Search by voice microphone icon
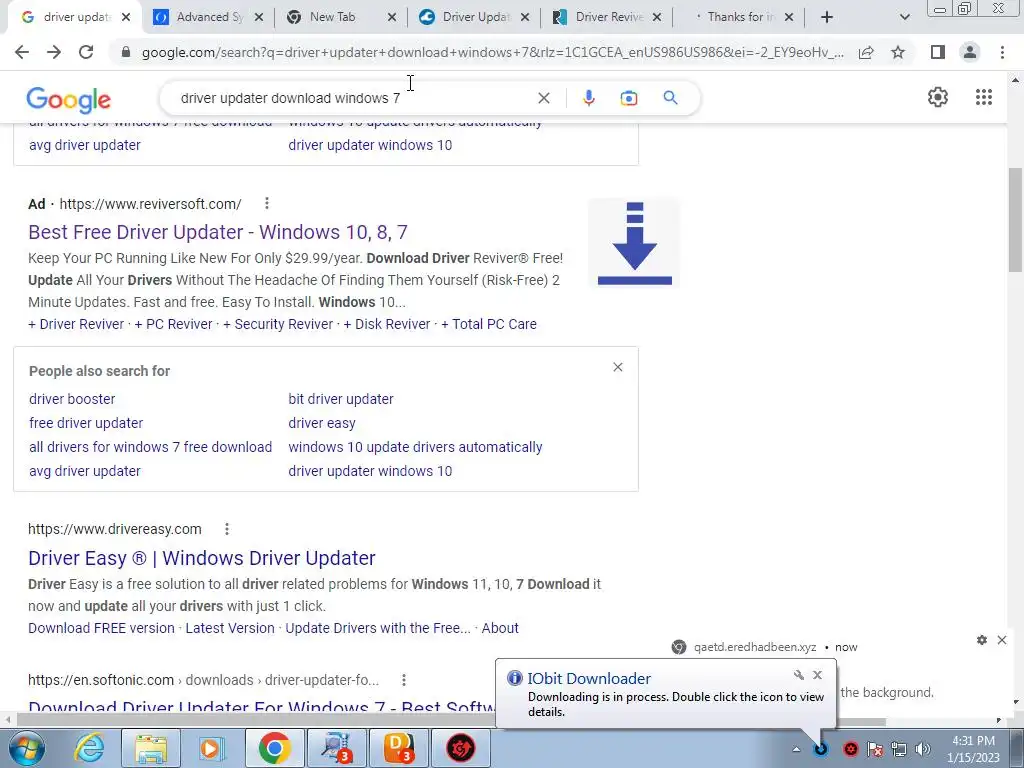Image resolution: width=1024 pixels, height=768 pixels. 588,98
